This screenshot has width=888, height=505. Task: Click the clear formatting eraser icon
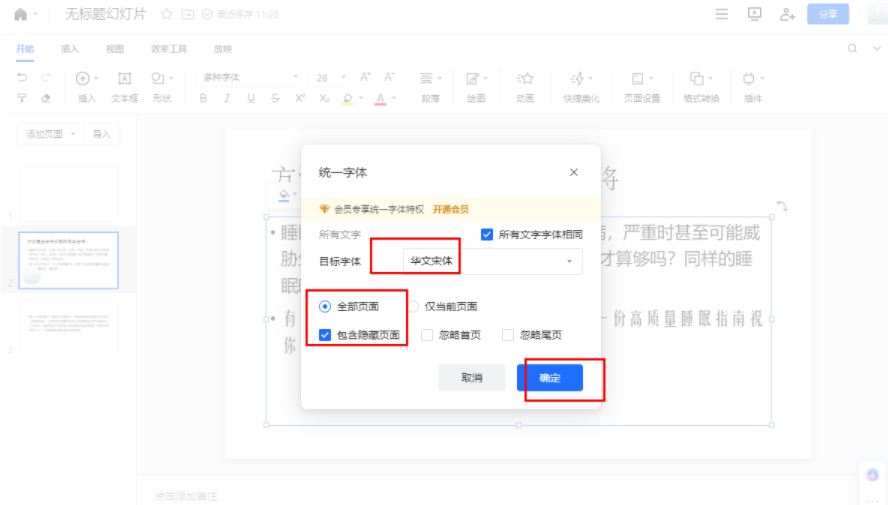pos(46,98)
